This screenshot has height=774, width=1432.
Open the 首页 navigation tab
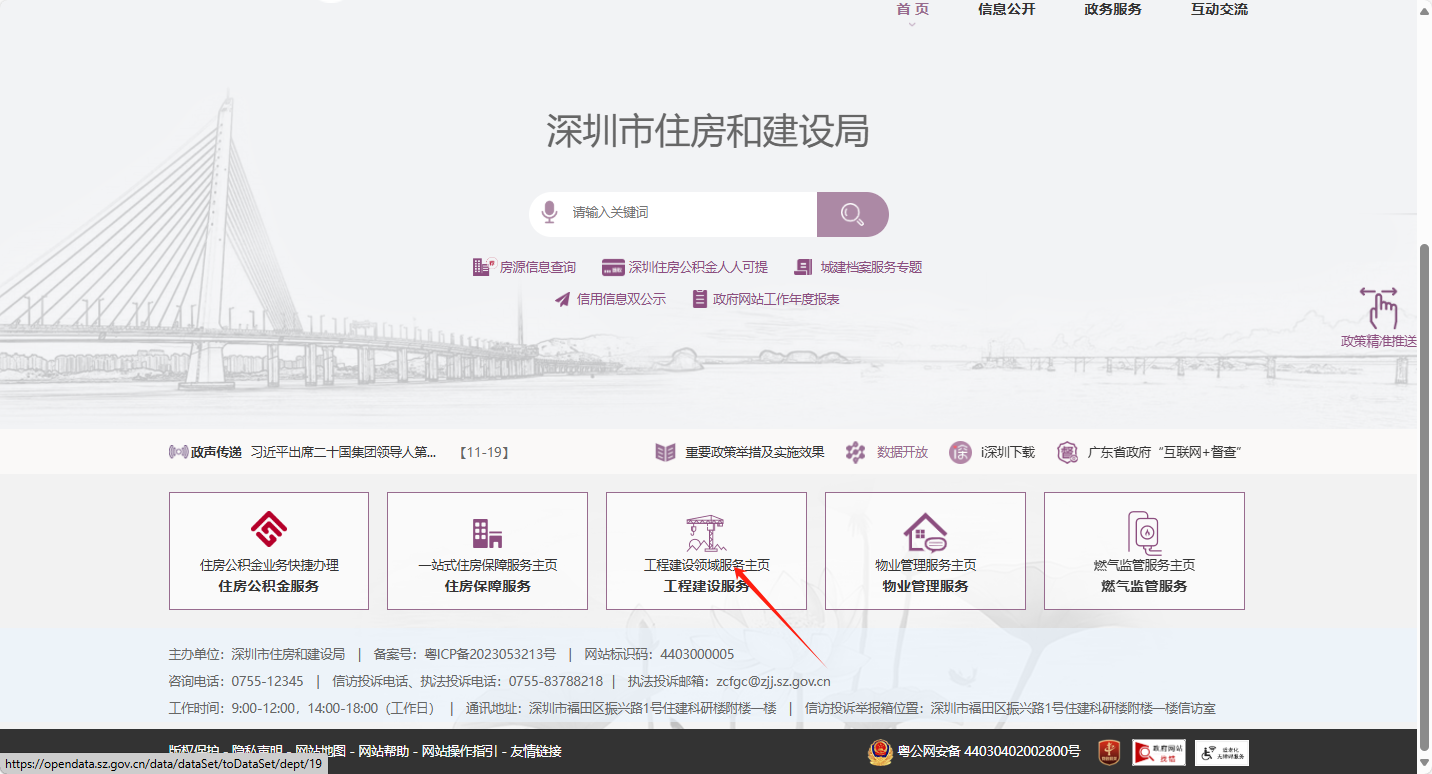(x=912, y=9)
